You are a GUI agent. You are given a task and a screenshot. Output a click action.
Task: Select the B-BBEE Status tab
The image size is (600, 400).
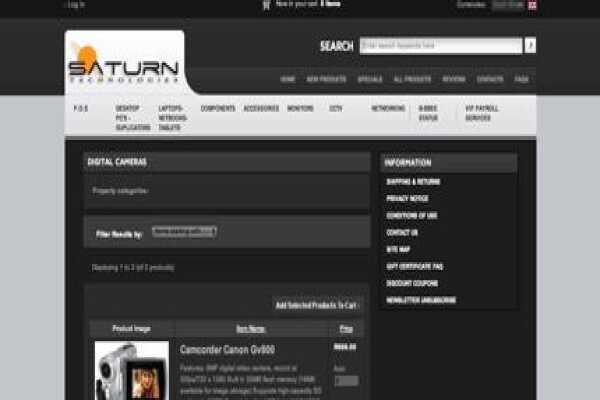(428, 113)
